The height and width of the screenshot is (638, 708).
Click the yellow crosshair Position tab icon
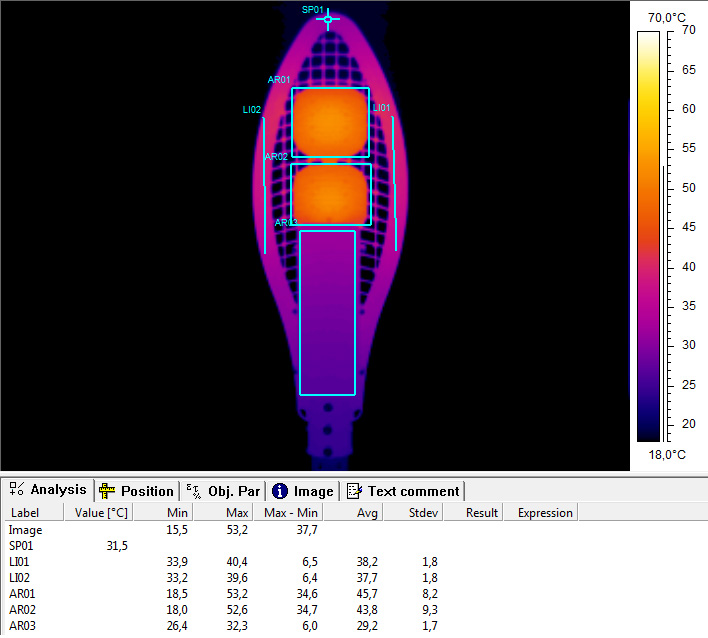coord(107,491)
